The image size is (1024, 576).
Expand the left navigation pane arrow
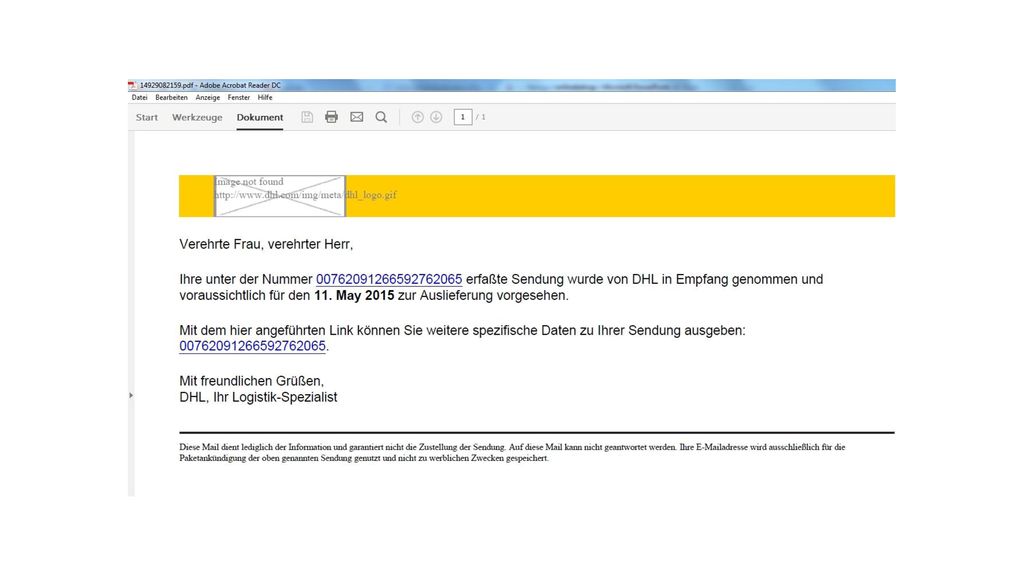point(131,395)
